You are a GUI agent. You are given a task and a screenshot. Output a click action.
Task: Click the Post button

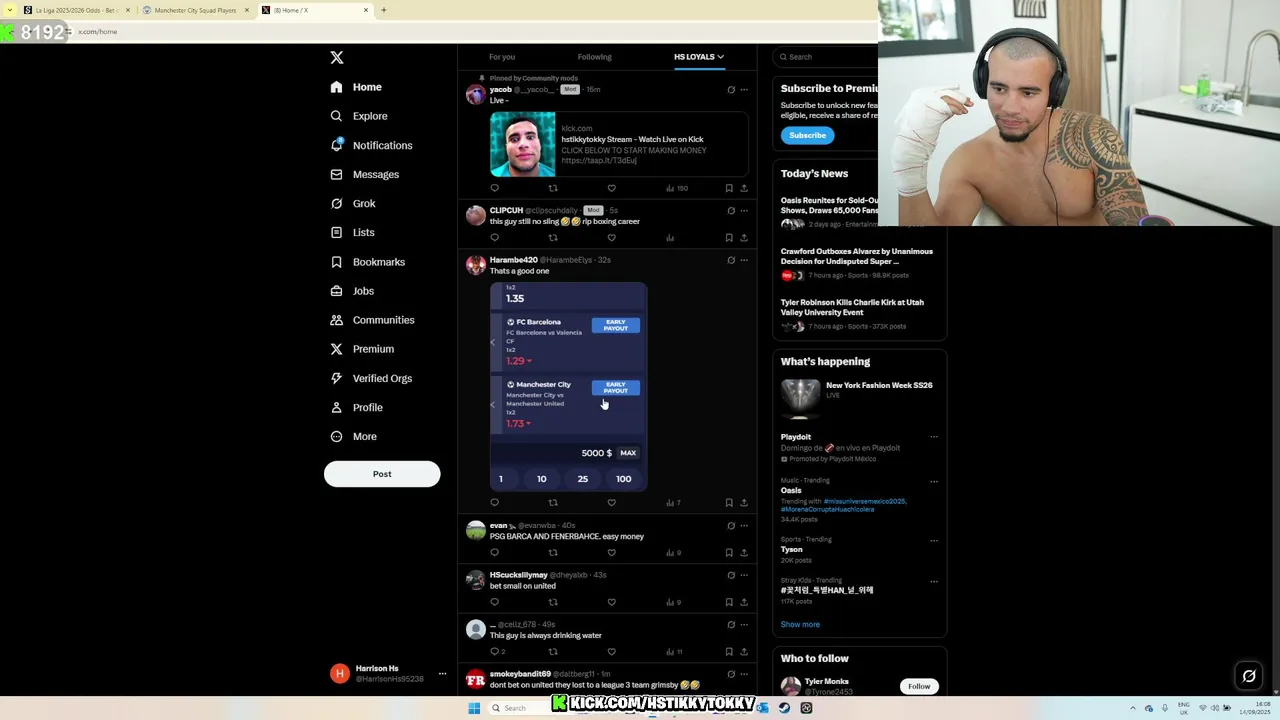point(382,474)
